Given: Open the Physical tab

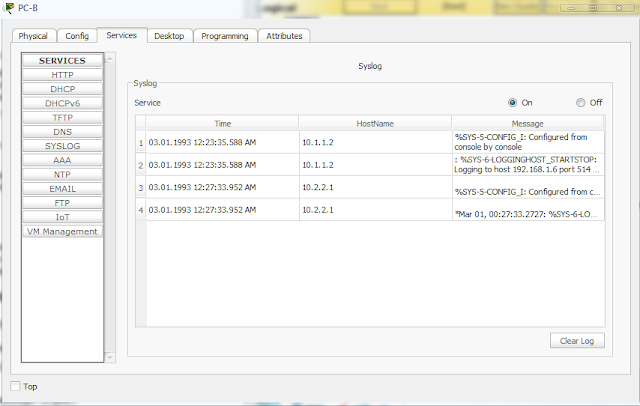Looking at the screenshot, I should (34, 36).
